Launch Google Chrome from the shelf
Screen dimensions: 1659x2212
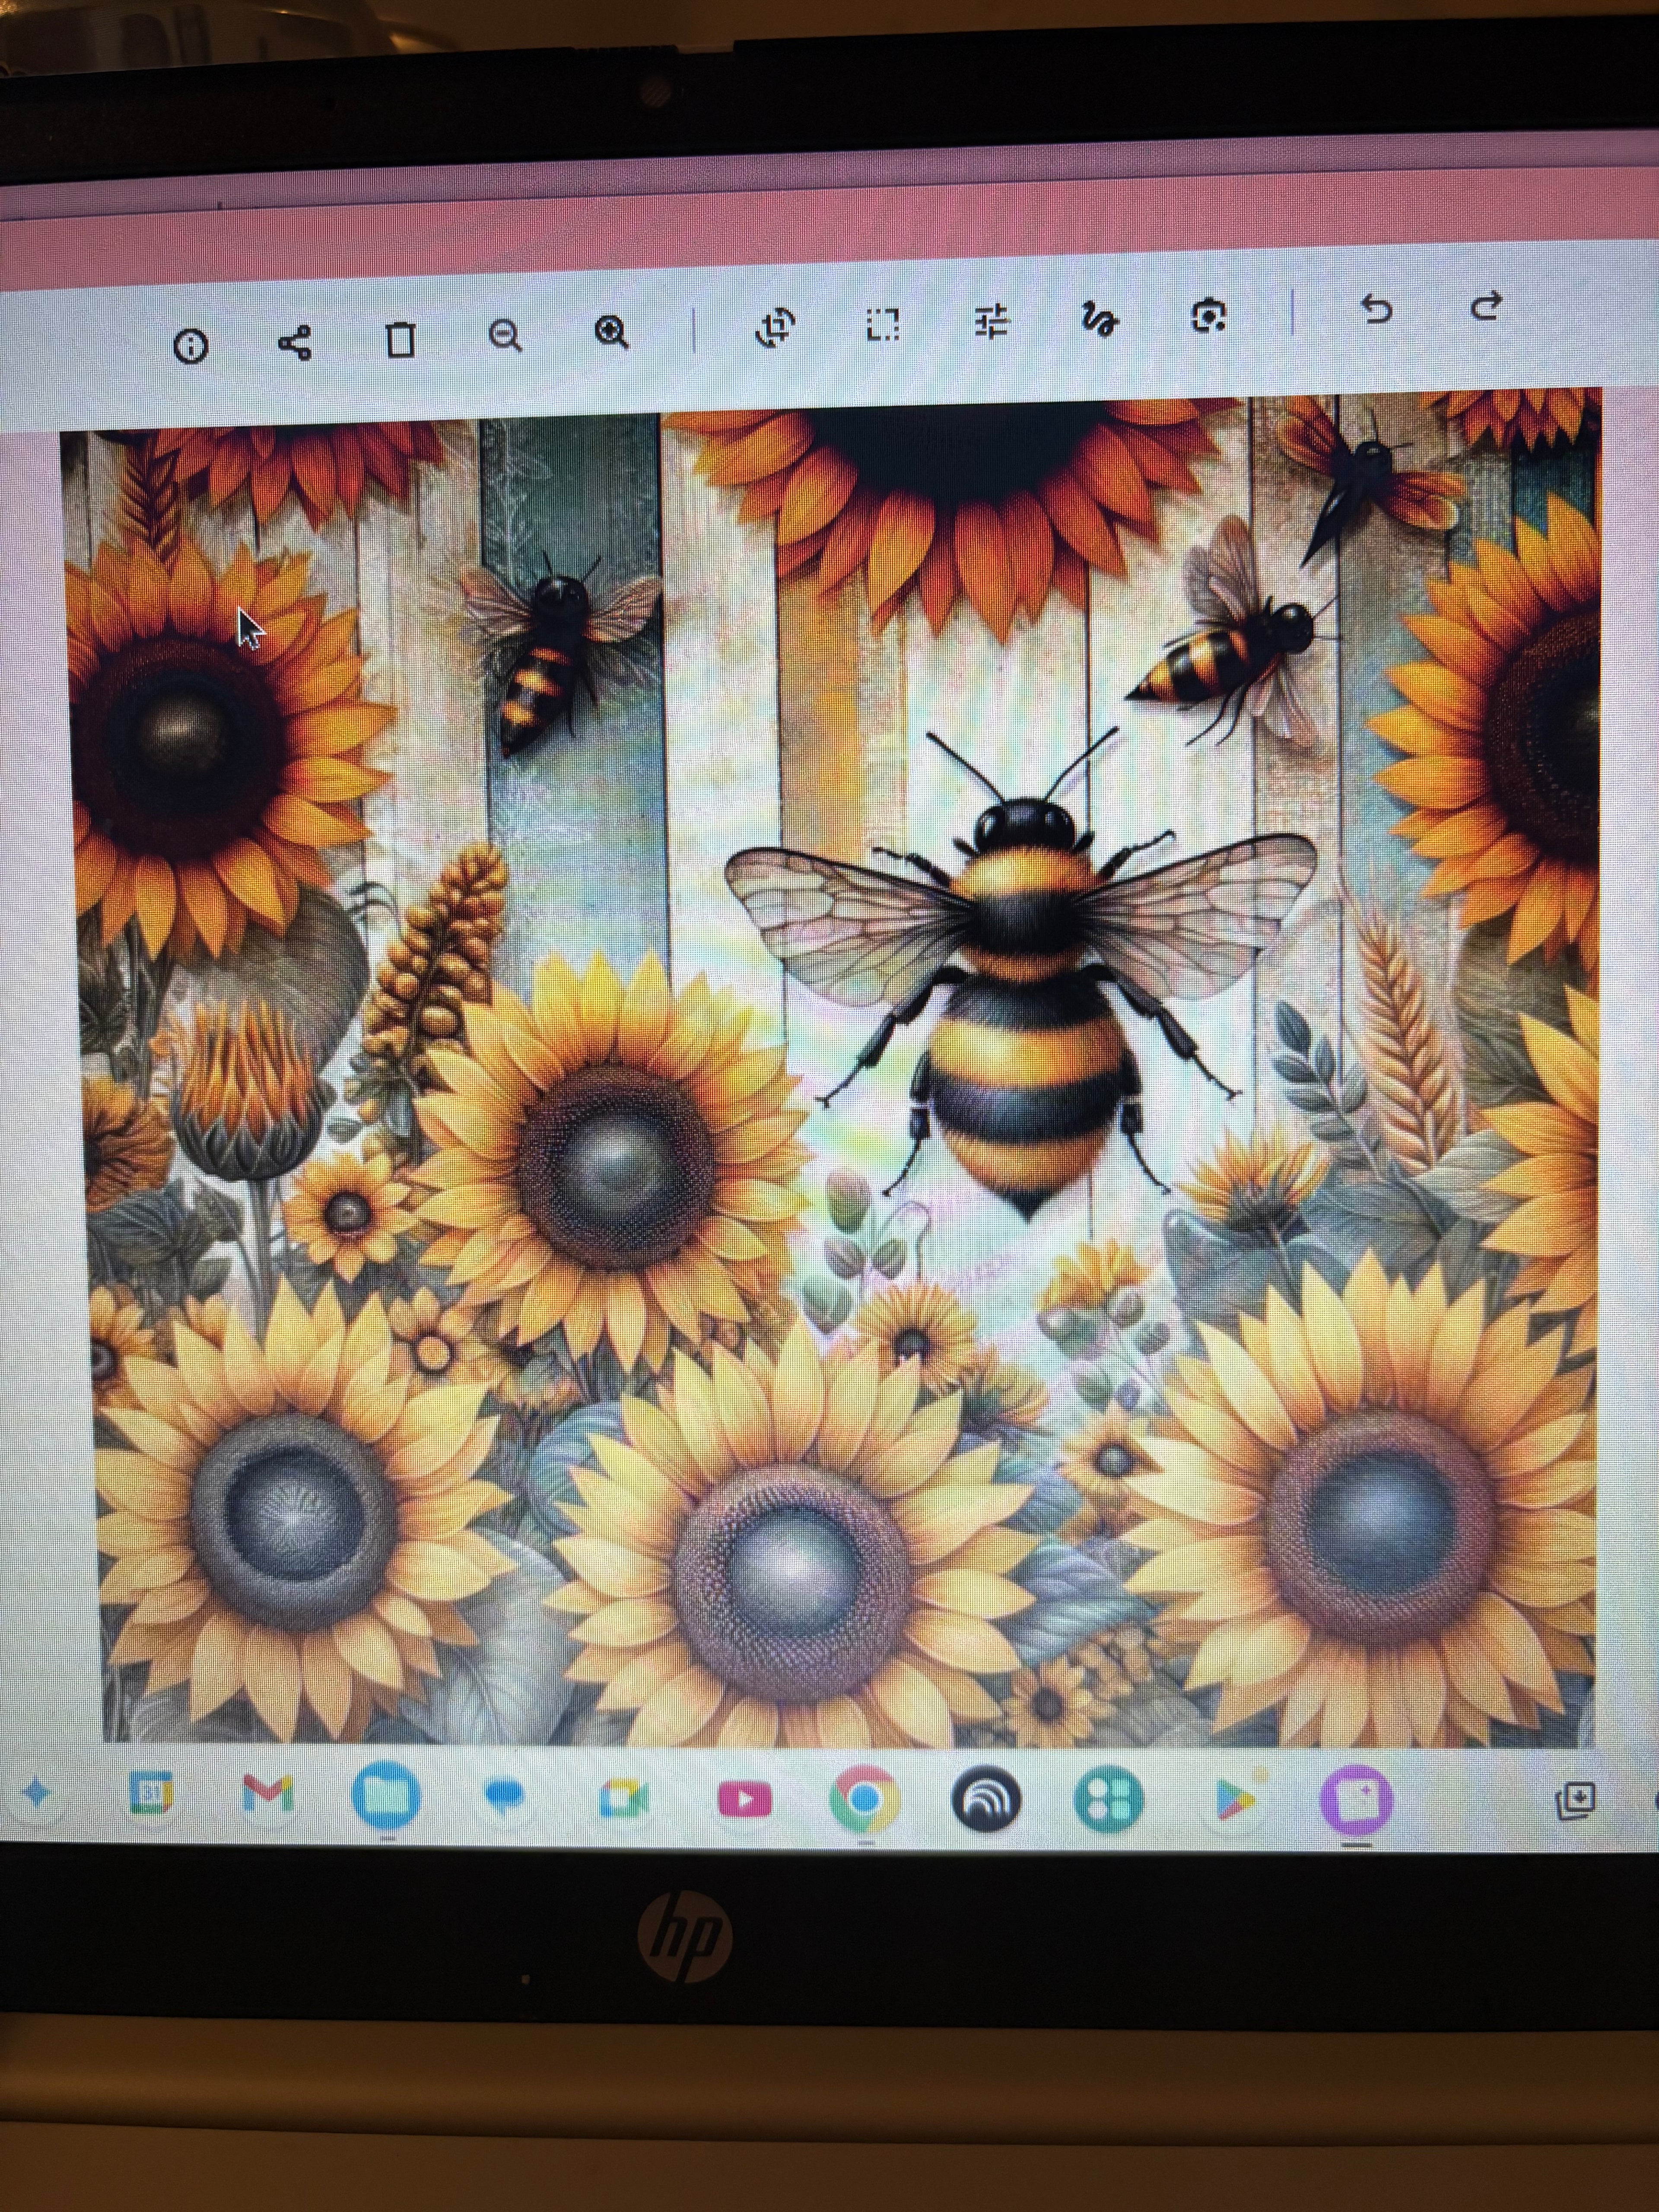(x=864, y=1800)
